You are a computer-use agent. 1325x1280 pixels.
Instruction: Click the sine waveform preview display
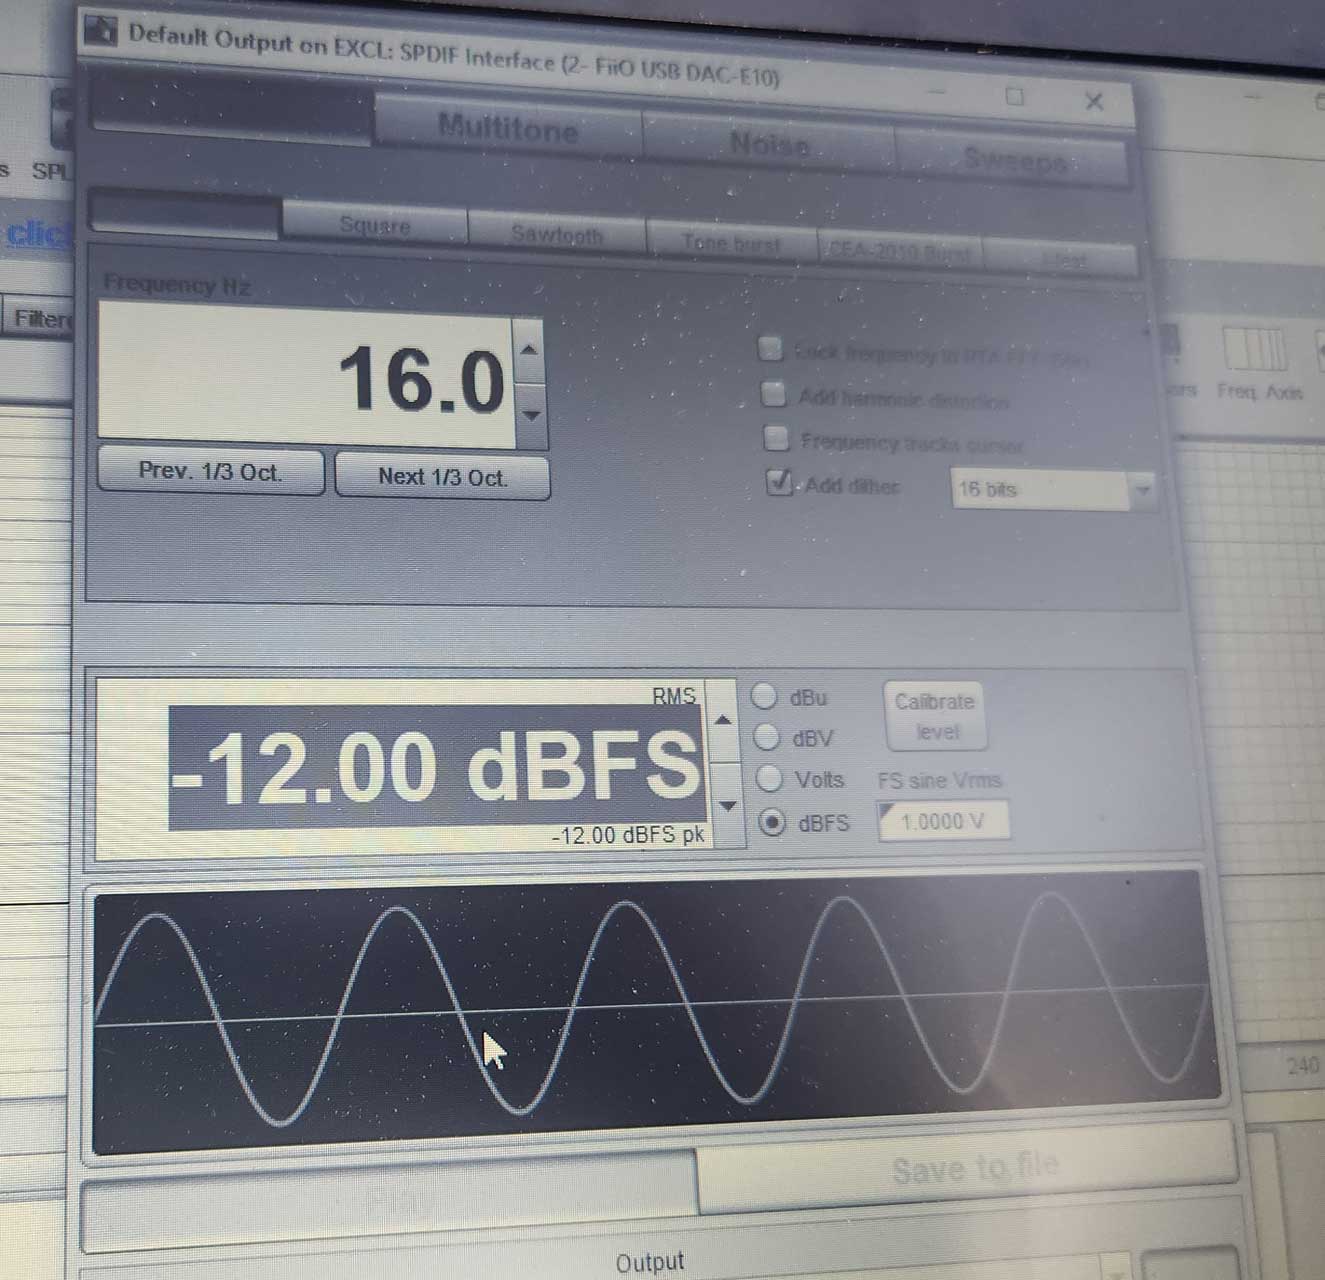tap(657, 1012)
